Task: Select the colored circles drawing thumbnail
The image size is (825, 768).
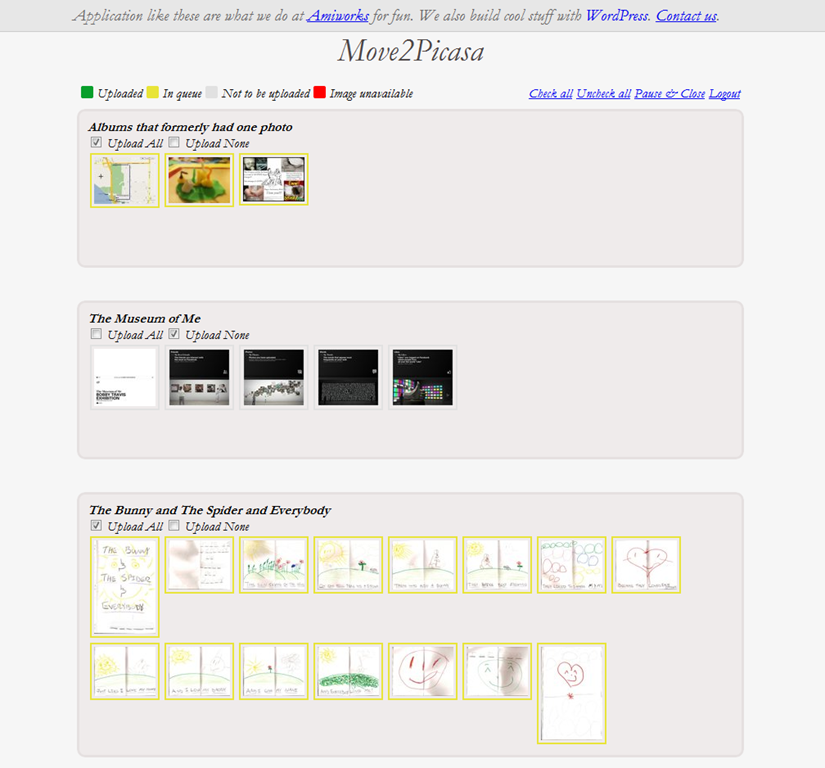Action: (x=571, y=565)
